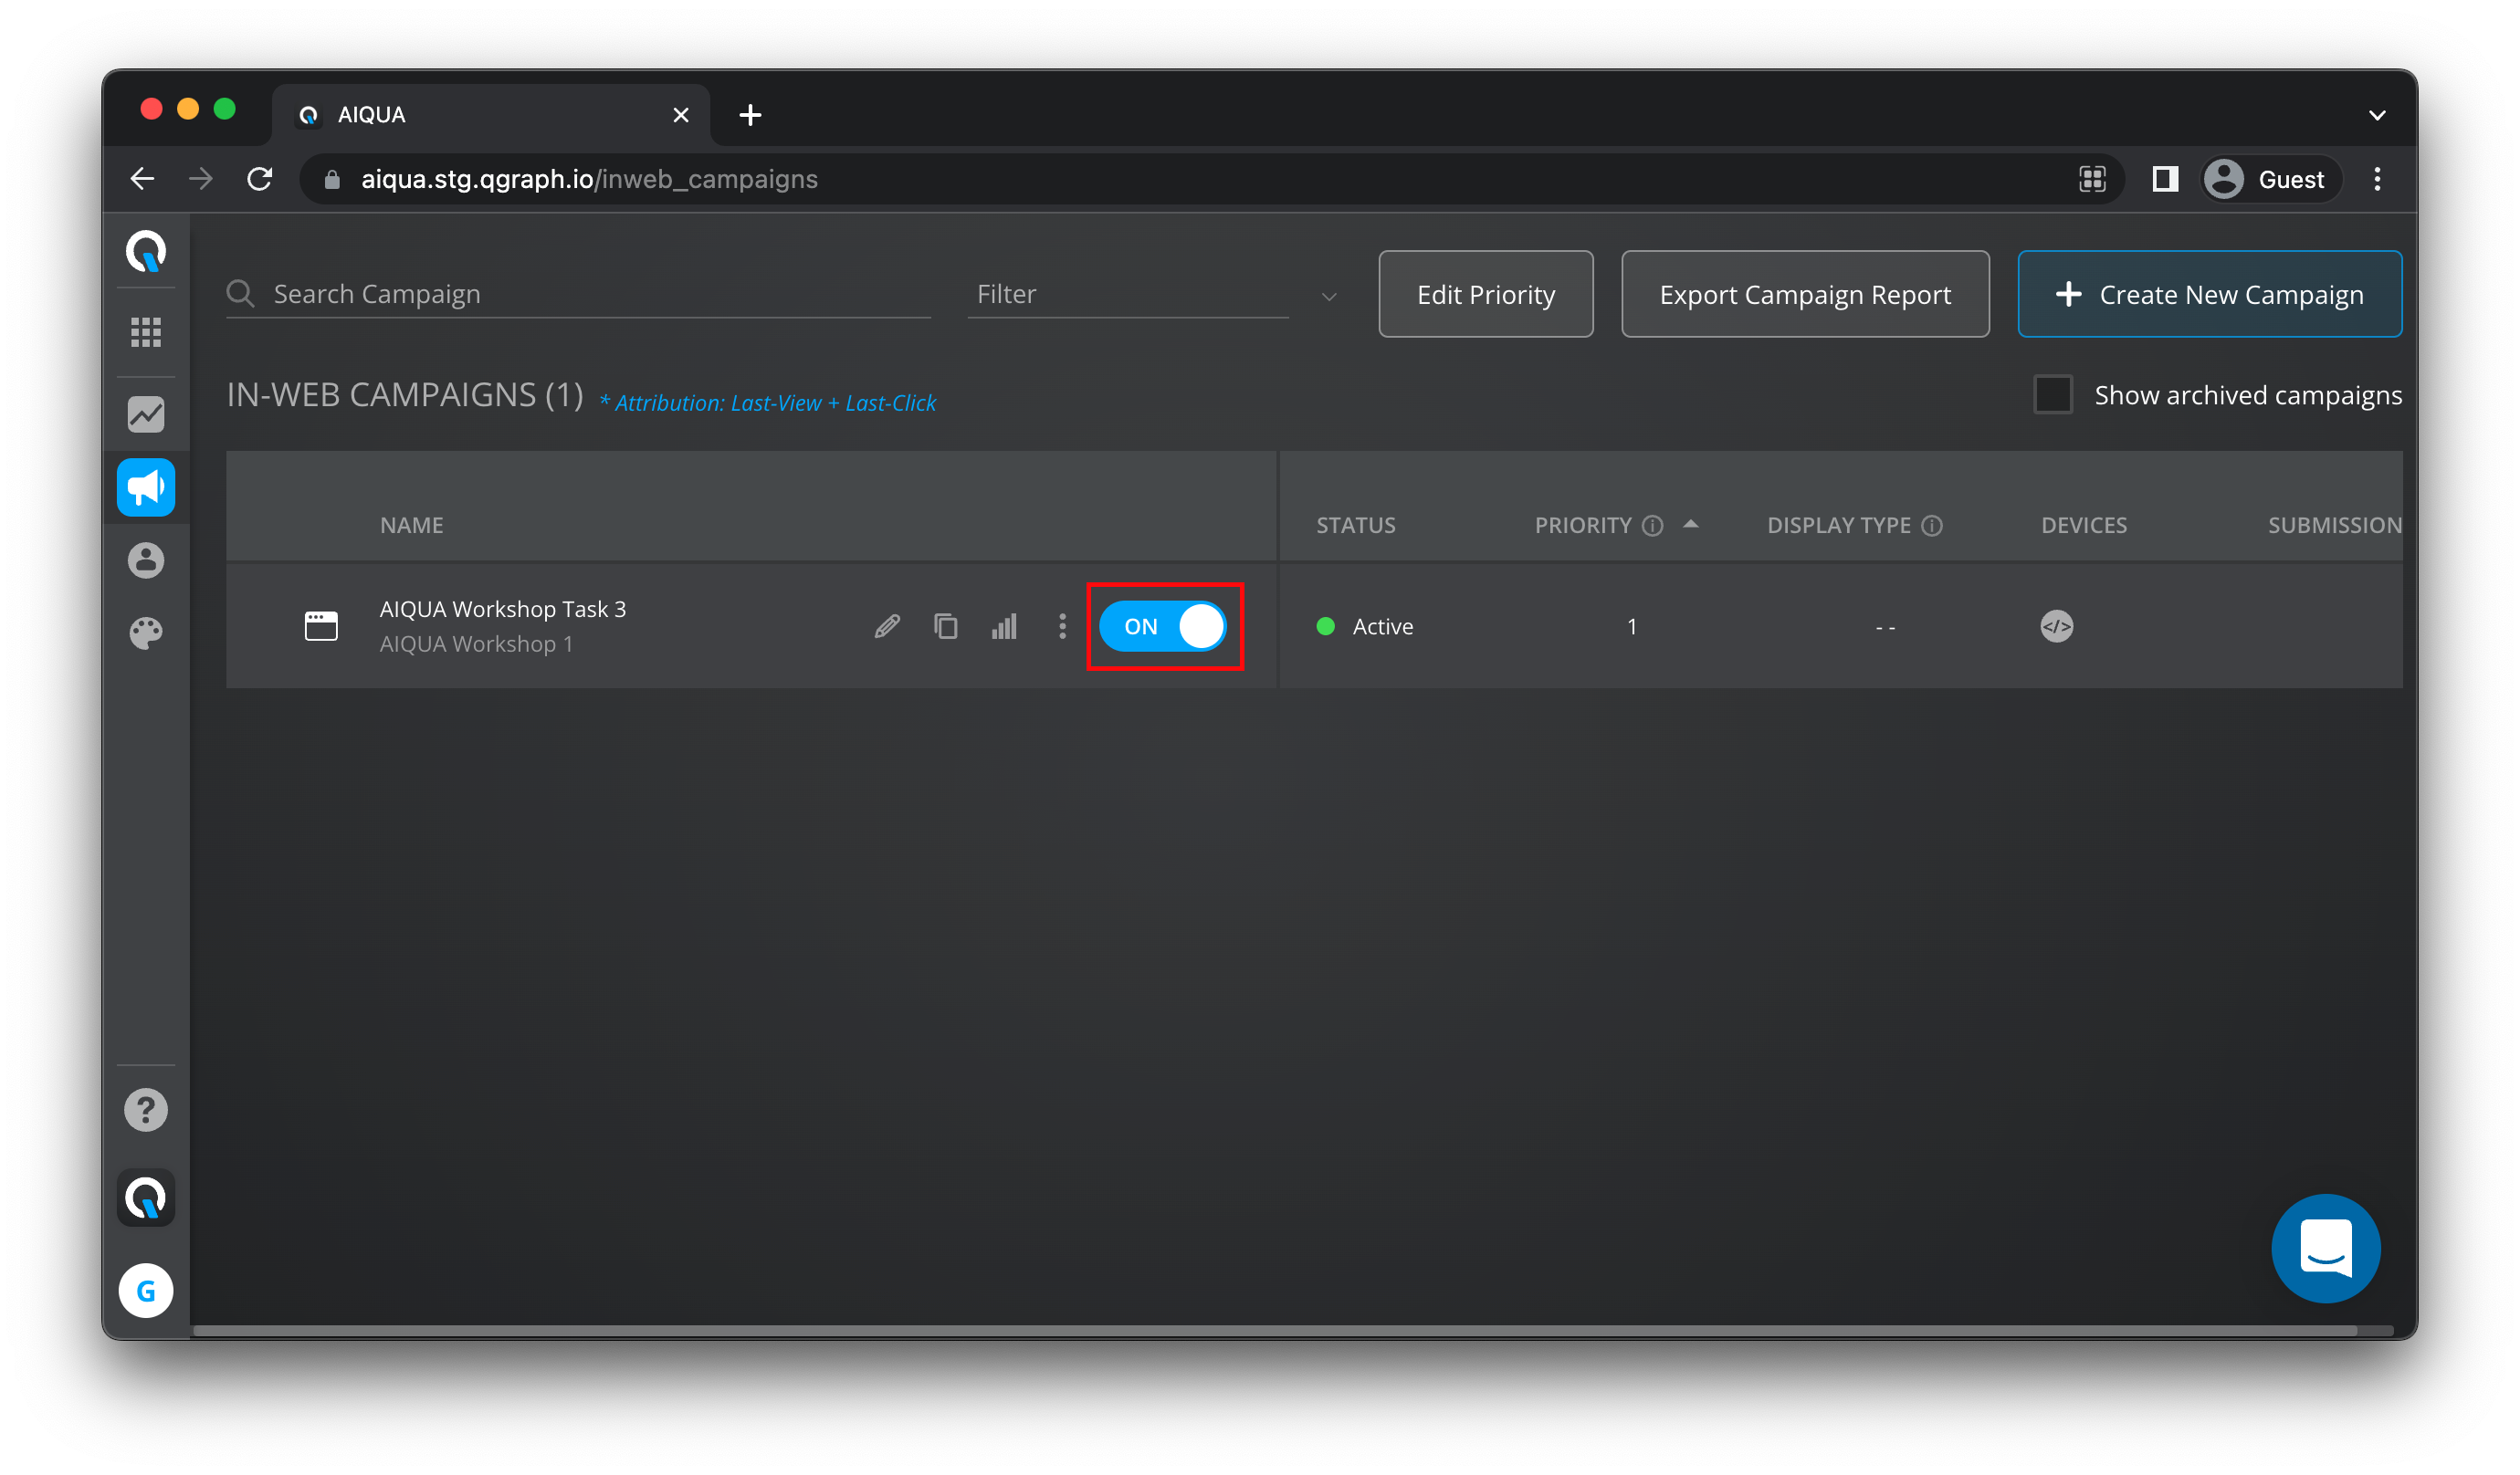
Task: Open campaign statistics bar chart icon
Action: pyautogui.click(x=1004, y=627)
